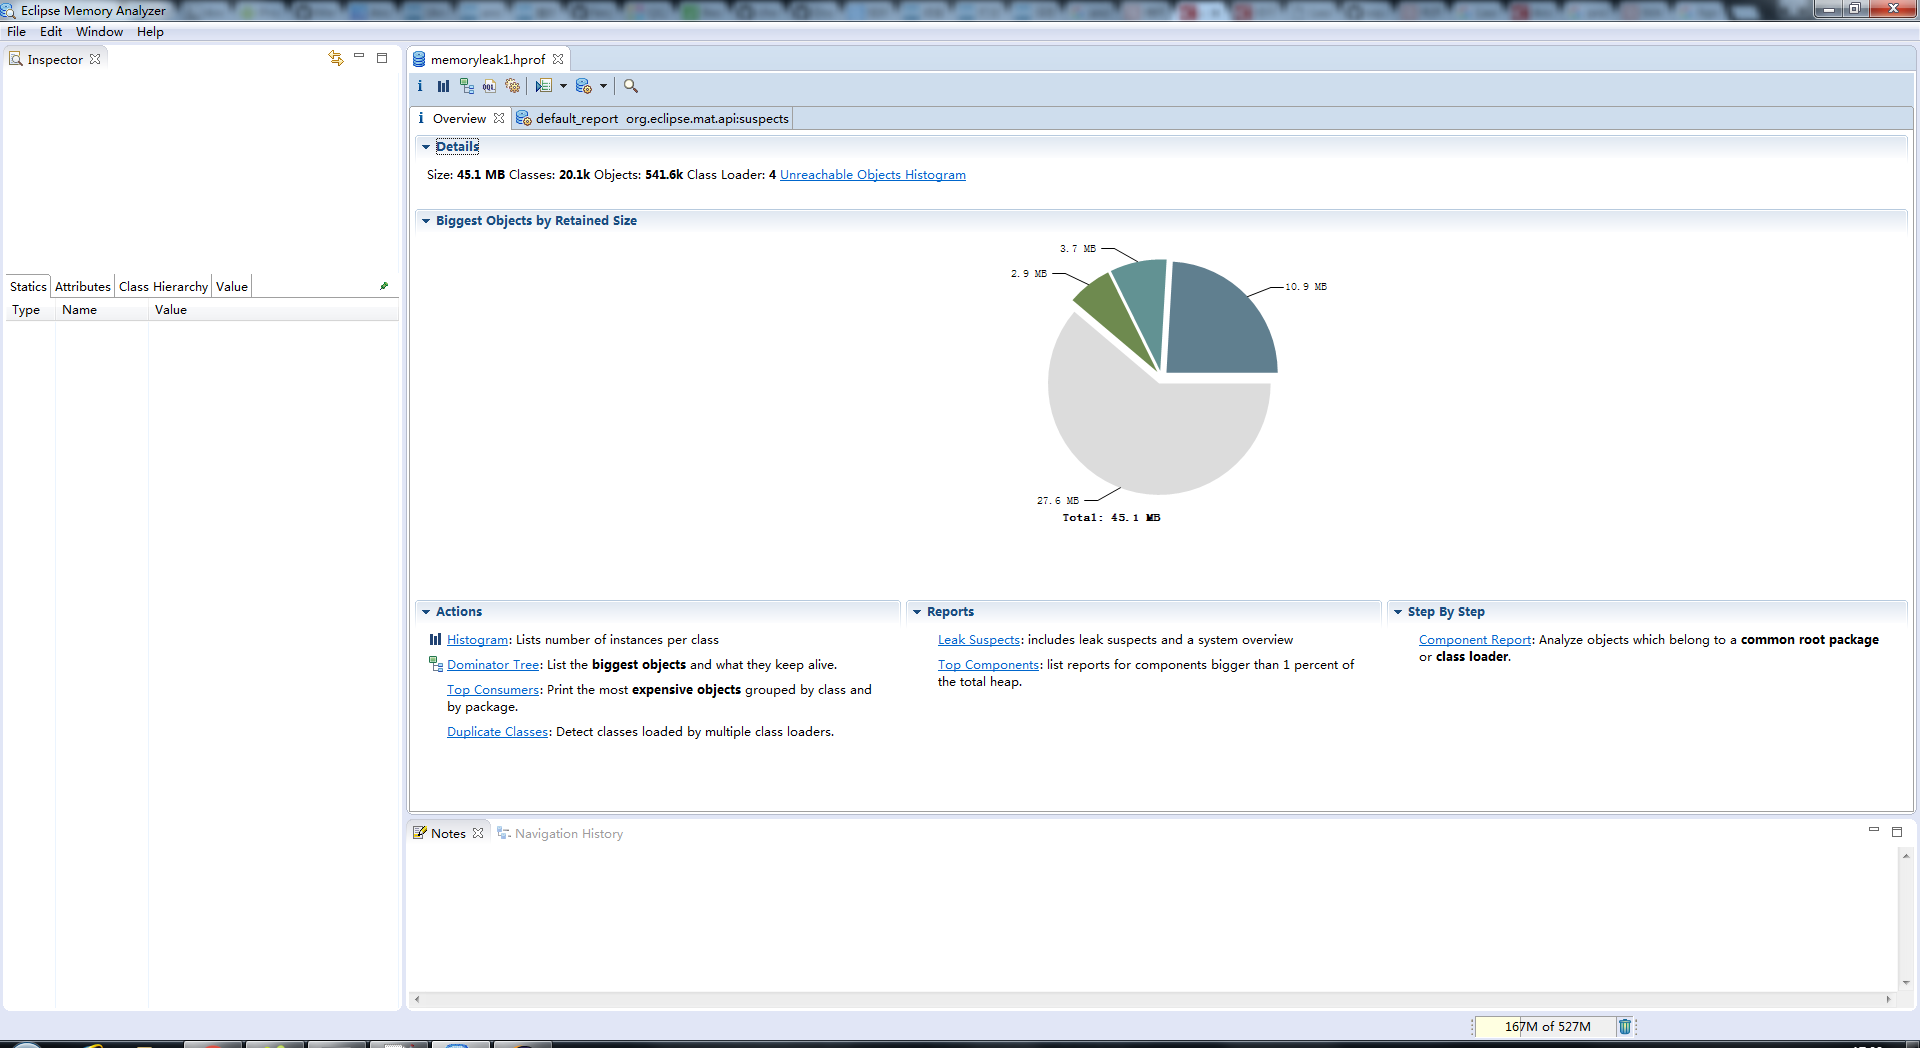
Task: Minimize the Notes panel
Action: click(x=1874, y=830)
